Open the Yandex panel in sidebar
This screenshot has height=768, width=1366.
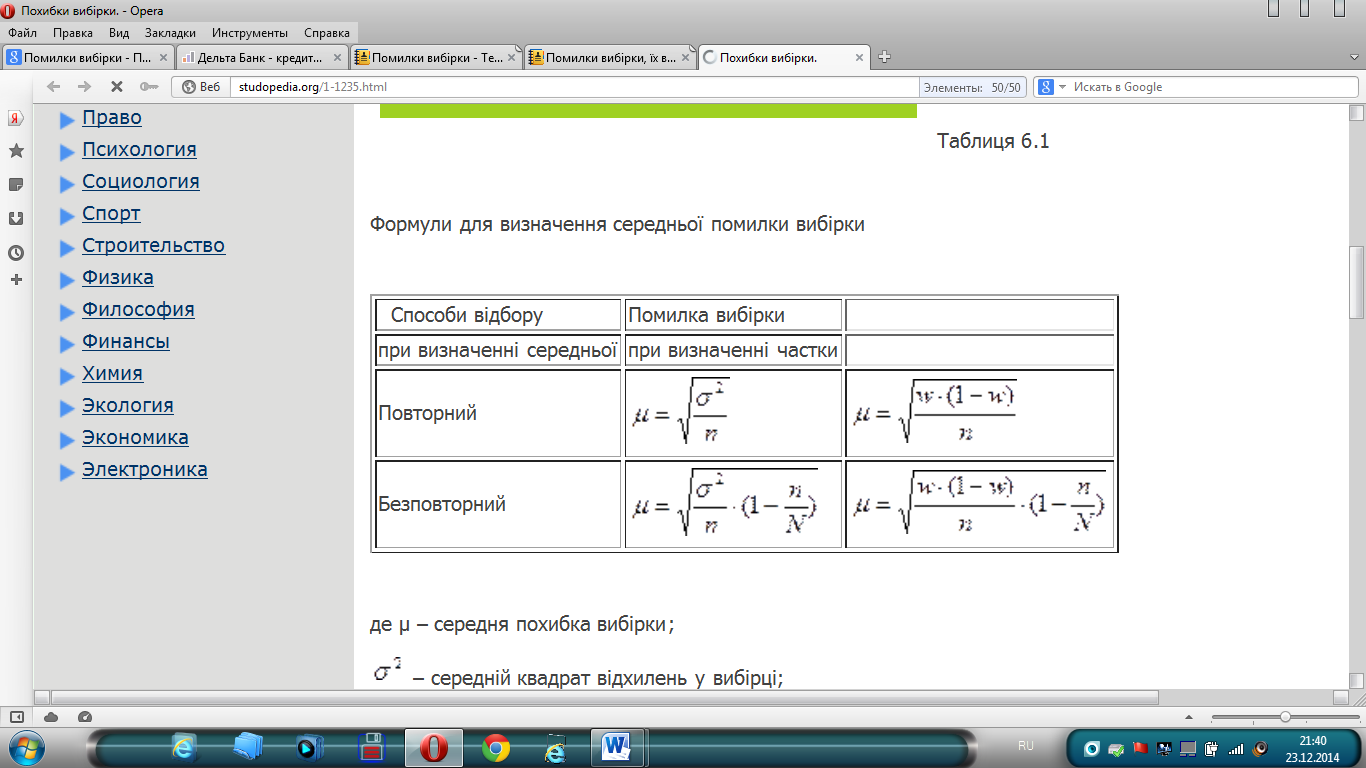pos(16,118)
